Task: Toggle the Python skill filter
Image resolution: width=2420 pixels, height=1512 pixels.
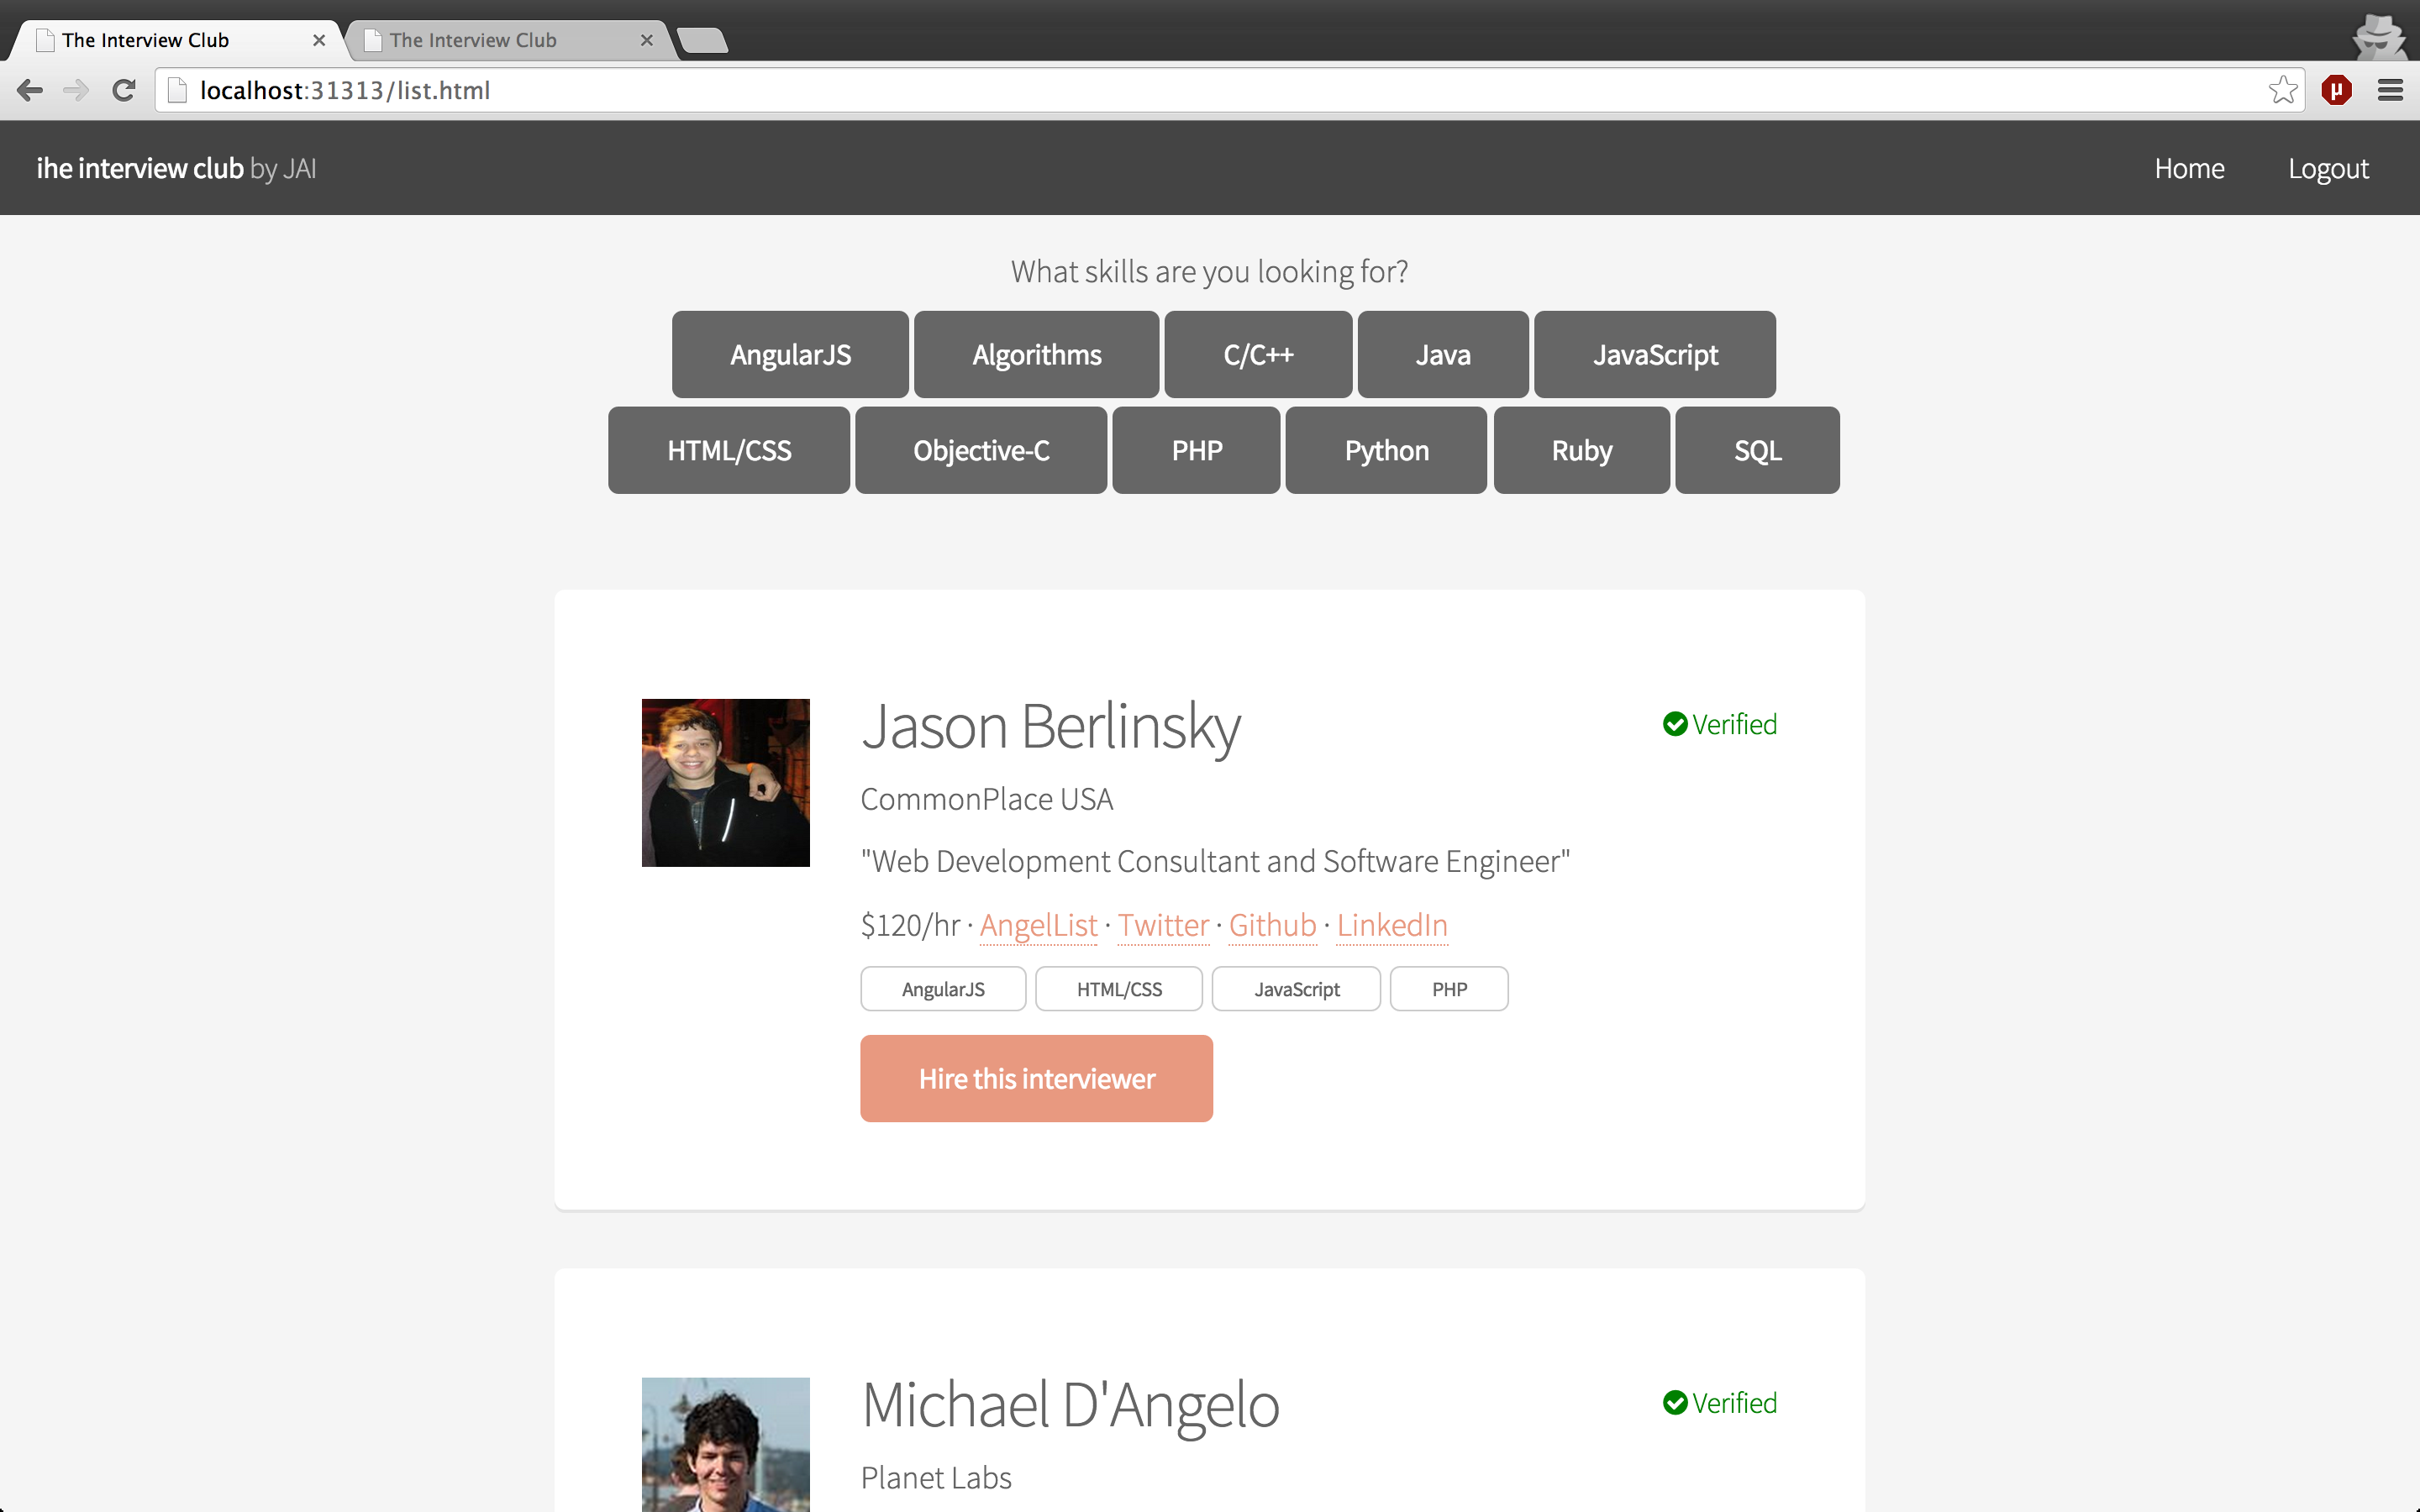Action: (1386, 450)
